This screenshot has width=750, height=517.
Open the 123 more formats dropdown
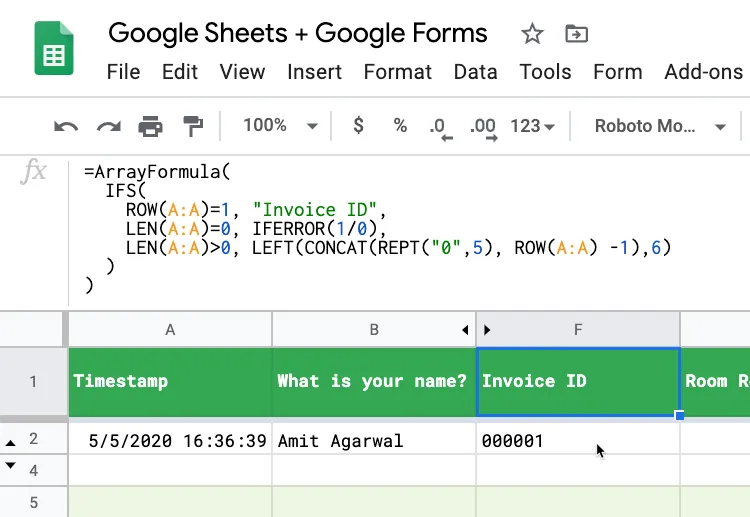click(x=532, y=126)
